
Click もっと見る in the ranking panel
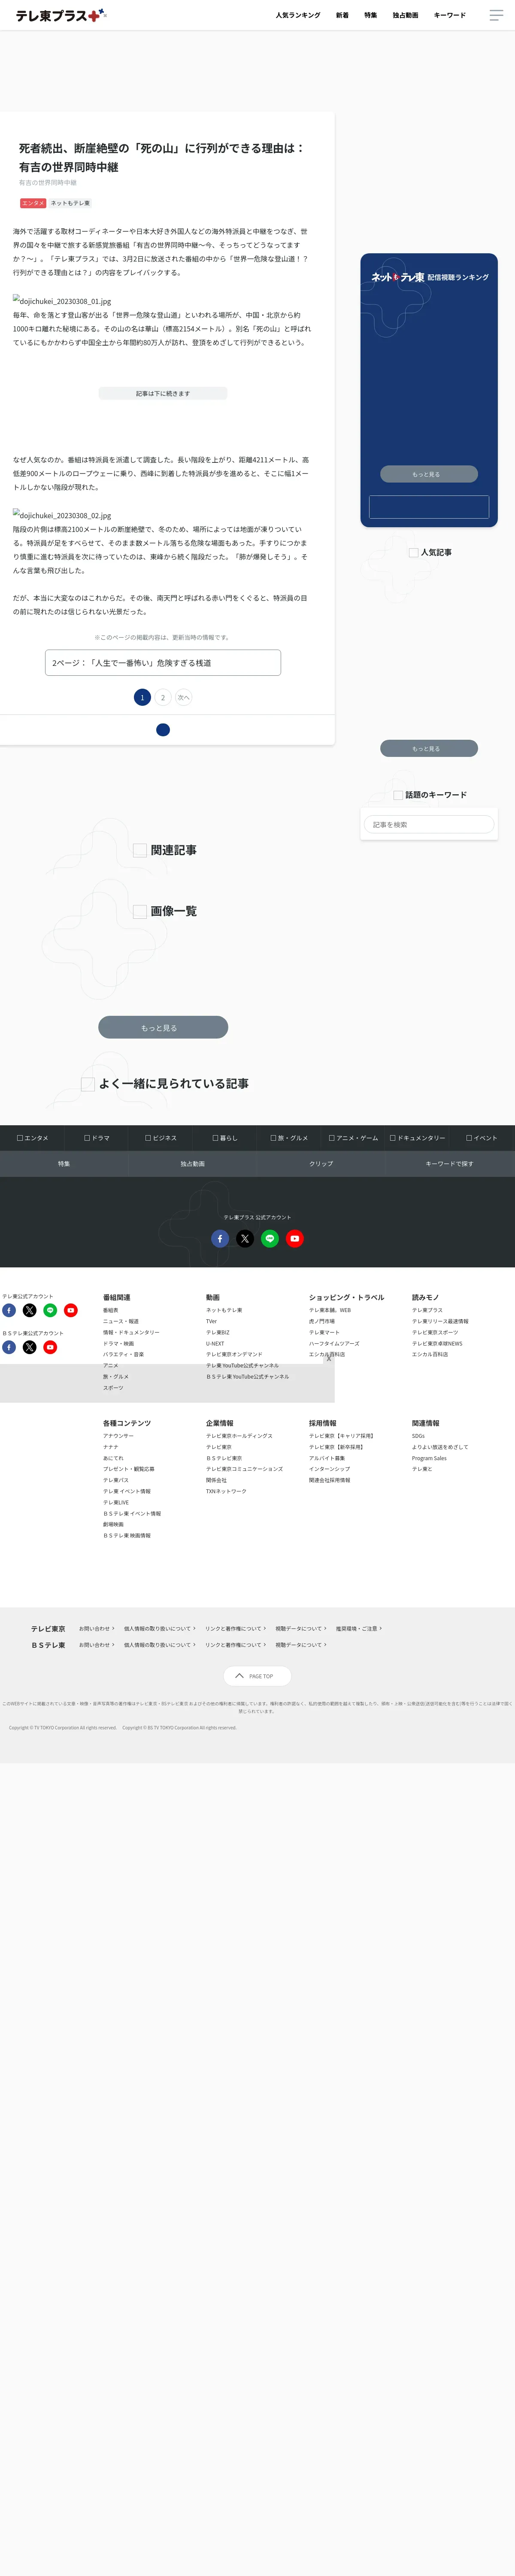coord(429,474)
